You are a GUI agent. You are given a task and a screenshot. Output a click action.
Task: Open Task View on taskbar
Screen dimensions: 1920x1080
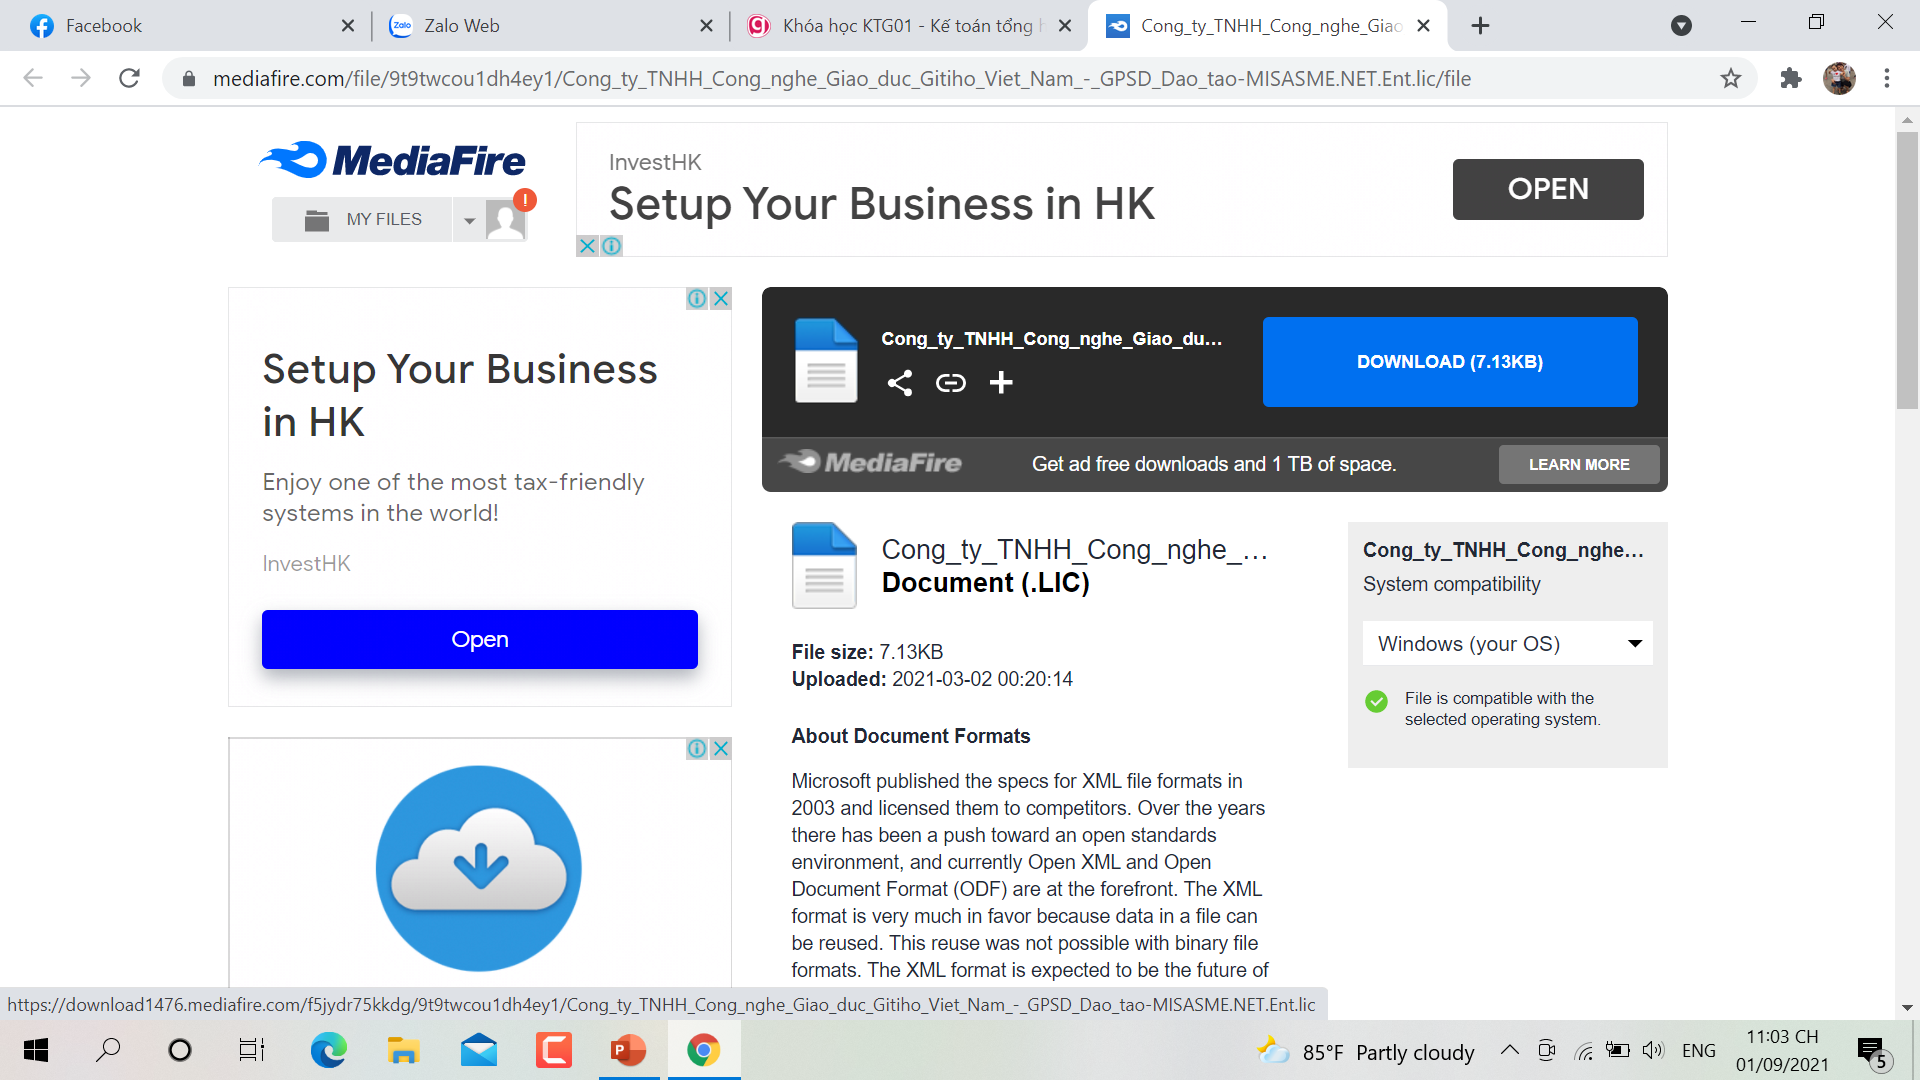[252, 1050]
